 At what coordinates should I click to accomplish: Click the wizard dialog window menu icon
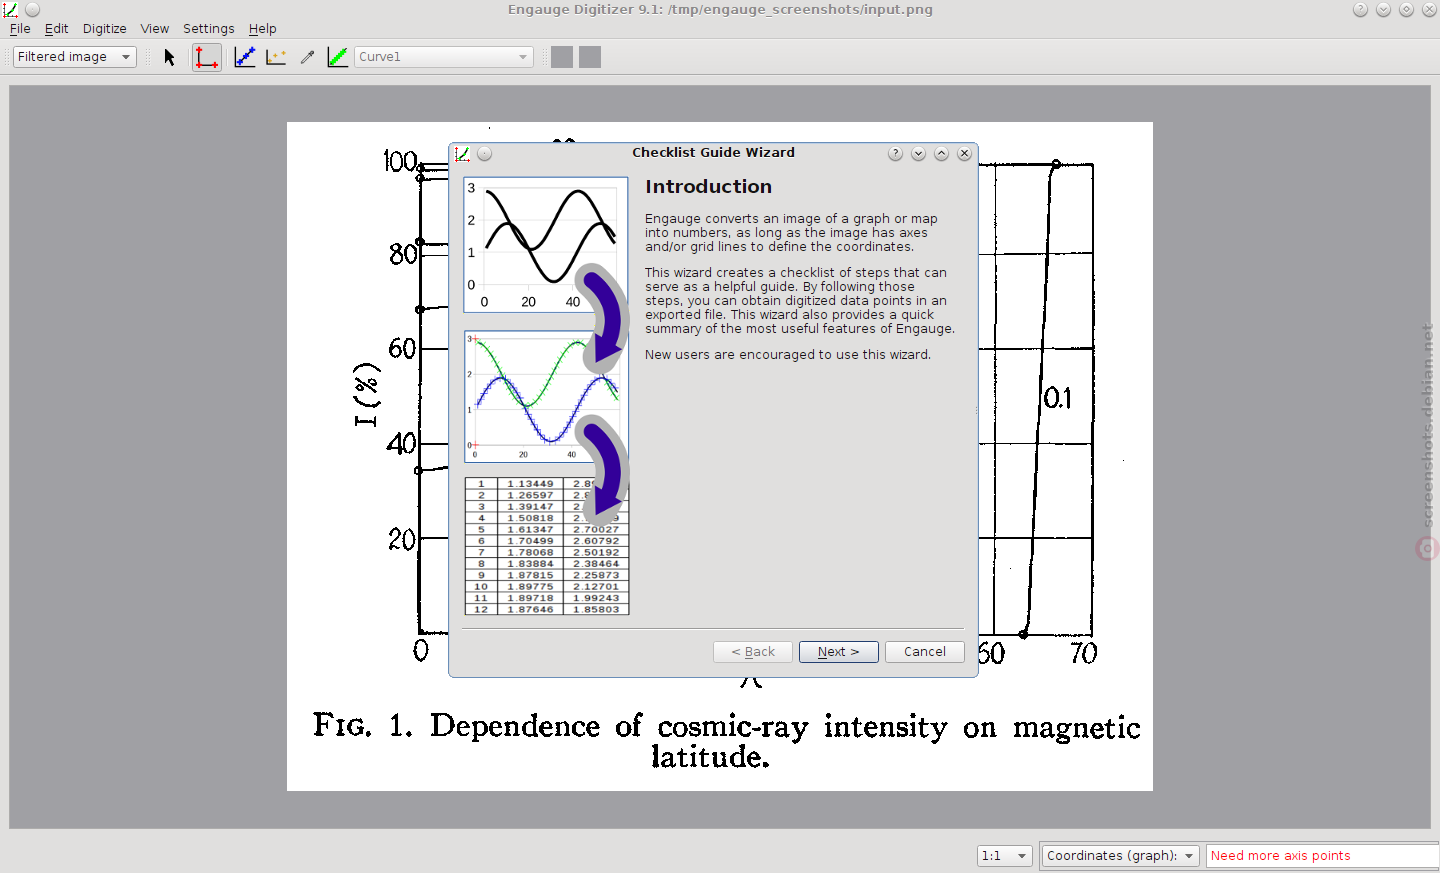484,154
